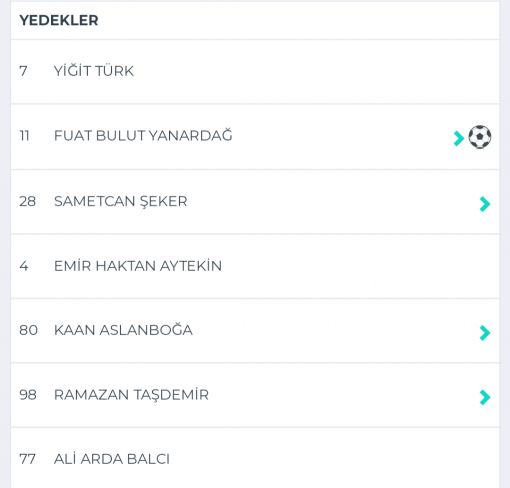Screen dimensions: 510x488
Task: Click jersey number 98
Action: [x=28, y=395]
